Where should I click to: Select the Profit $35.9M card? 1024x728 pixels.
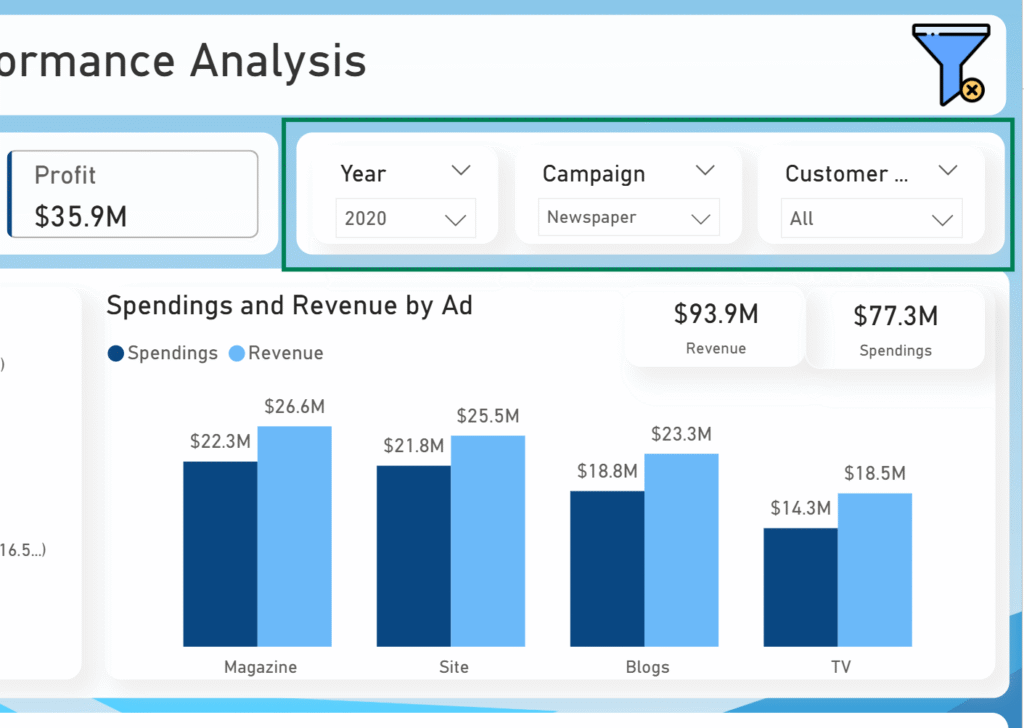(x=133, y=195)
